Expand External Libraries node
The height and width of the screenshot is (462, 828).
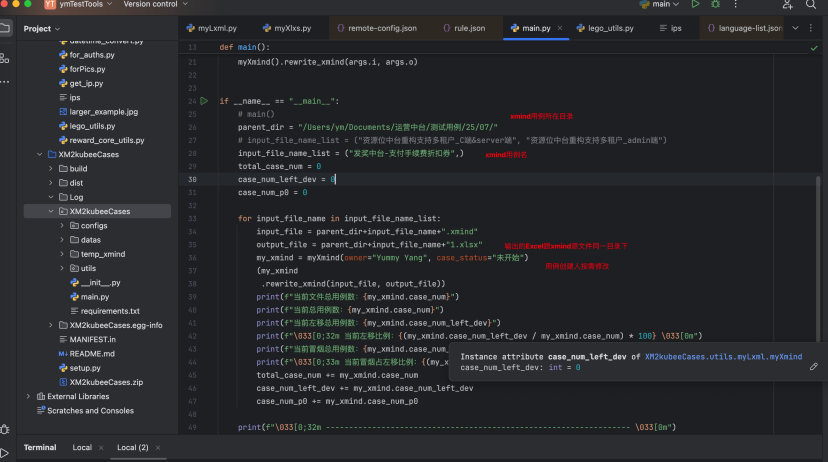pos(27,396)
